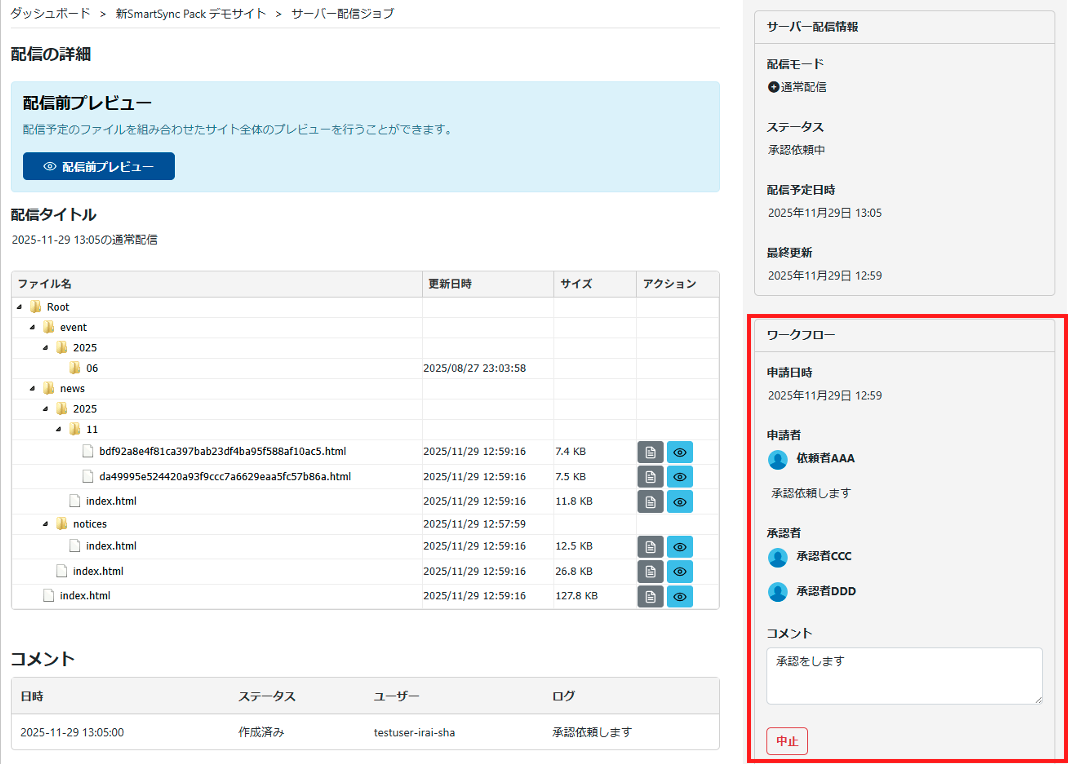Collapse the Root folder tree node
Image resolution: width=1079 pixels, height=764 pixels.
click(x=20, y=307)
